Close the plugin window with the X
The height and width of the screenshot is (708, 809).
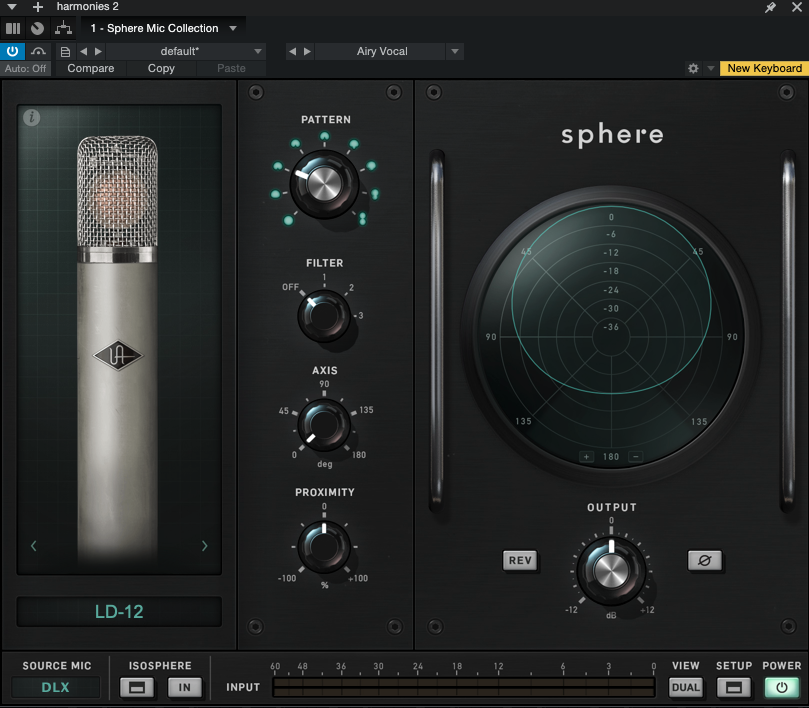click(x=797, y=7)
